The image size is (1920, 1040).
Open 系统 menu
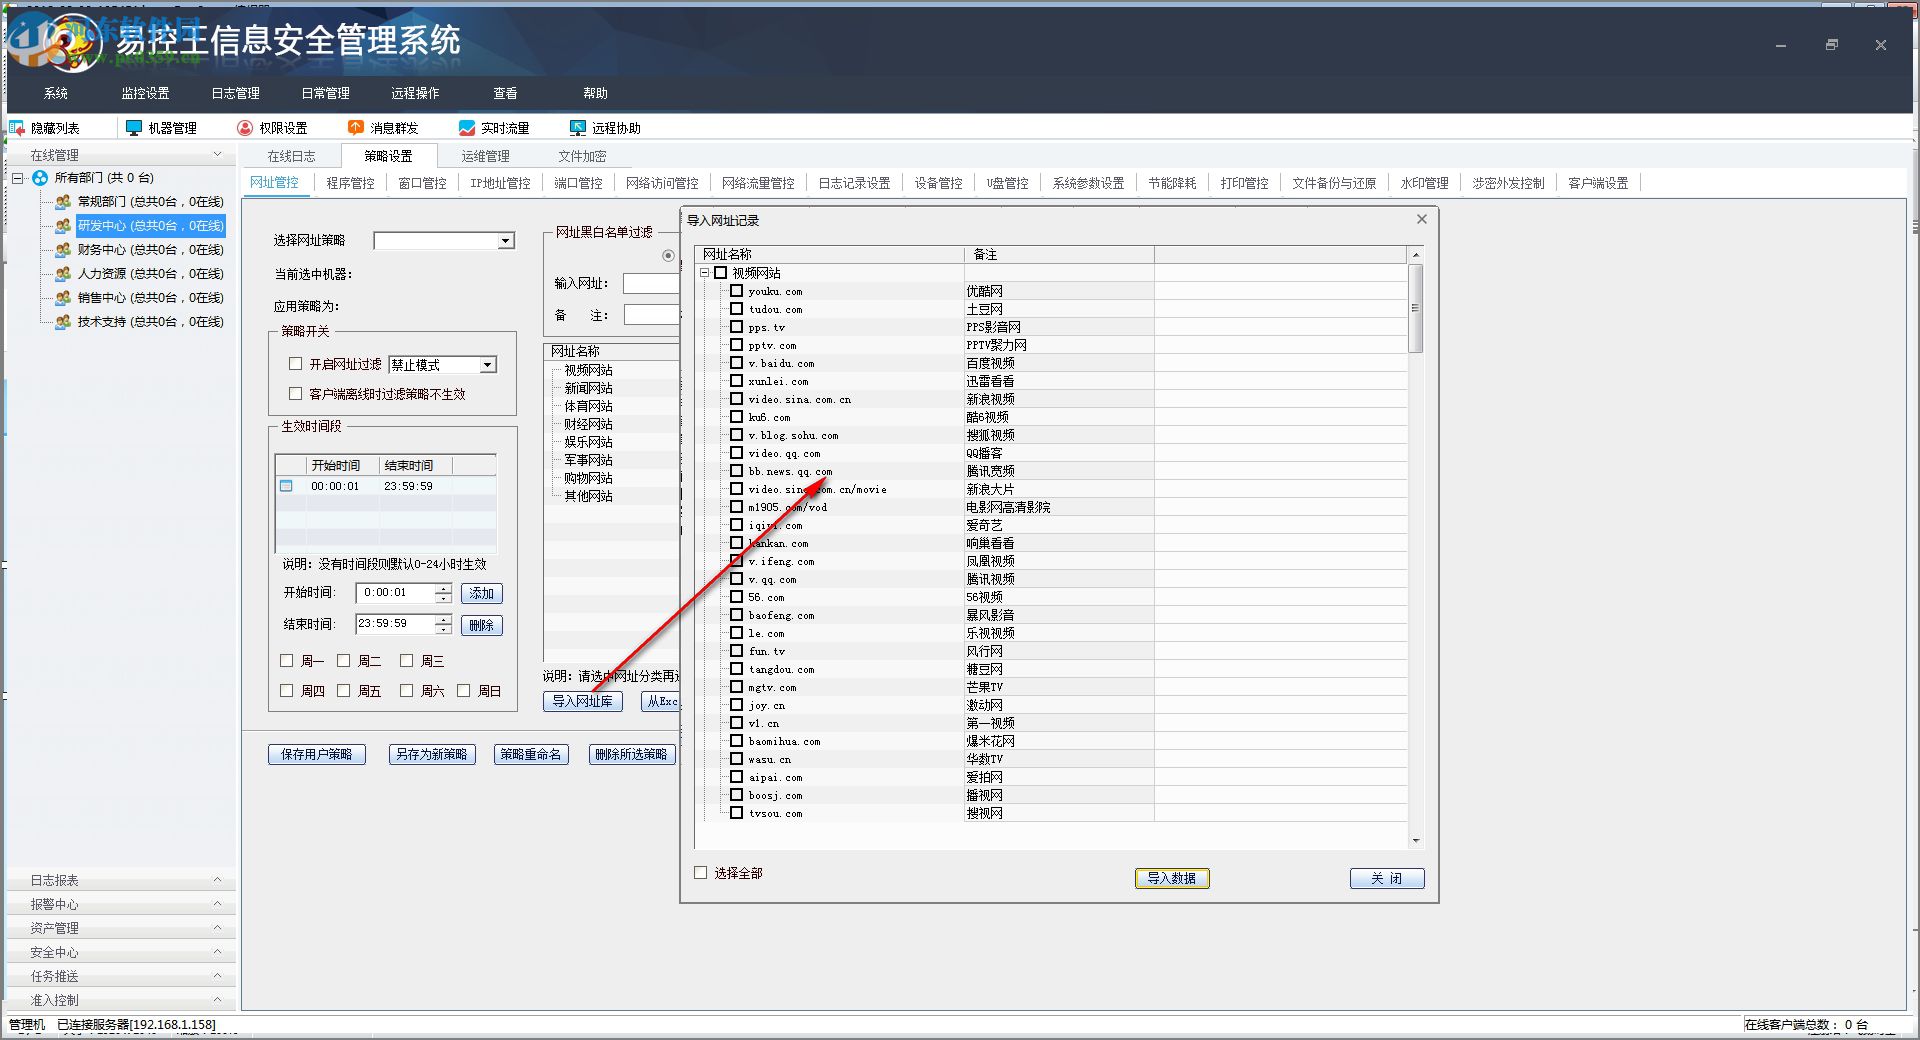point(56,93)
